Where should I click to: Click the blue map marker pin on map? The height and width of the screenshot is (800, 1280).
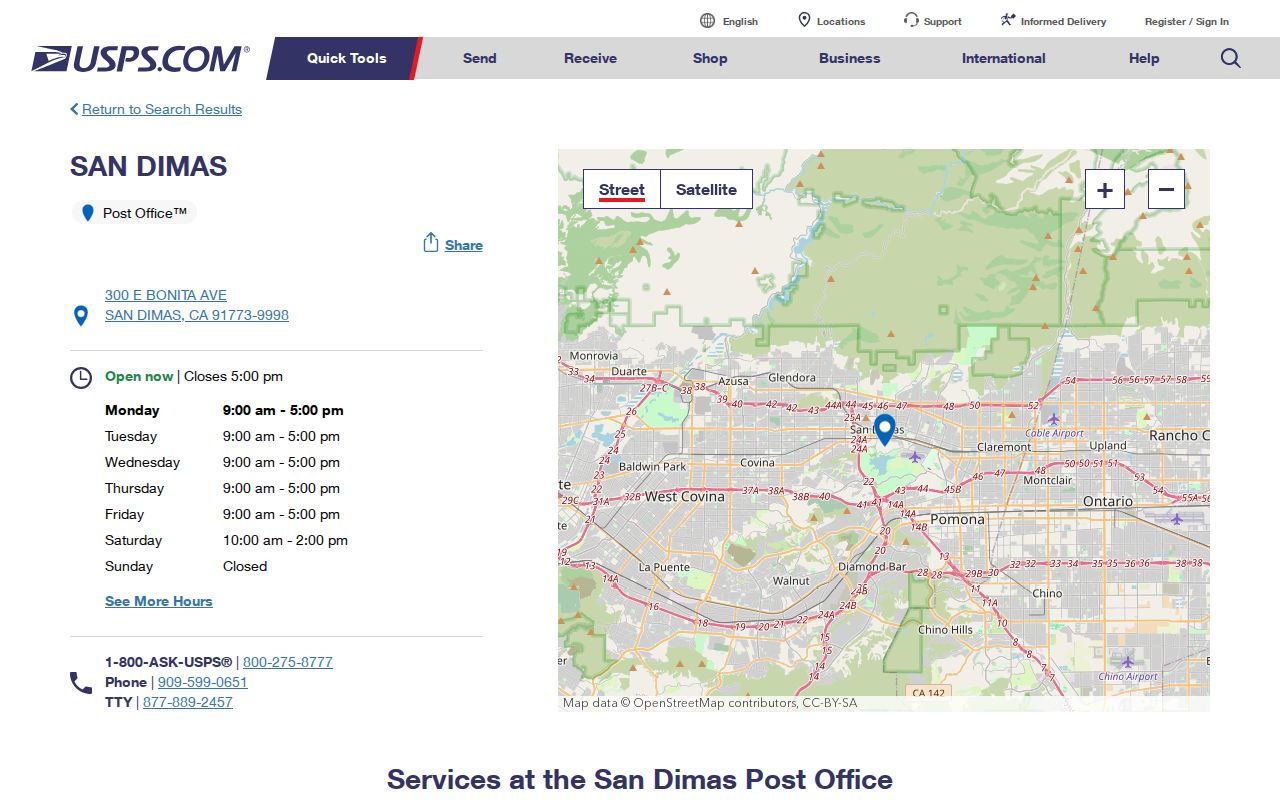(884, 430)
